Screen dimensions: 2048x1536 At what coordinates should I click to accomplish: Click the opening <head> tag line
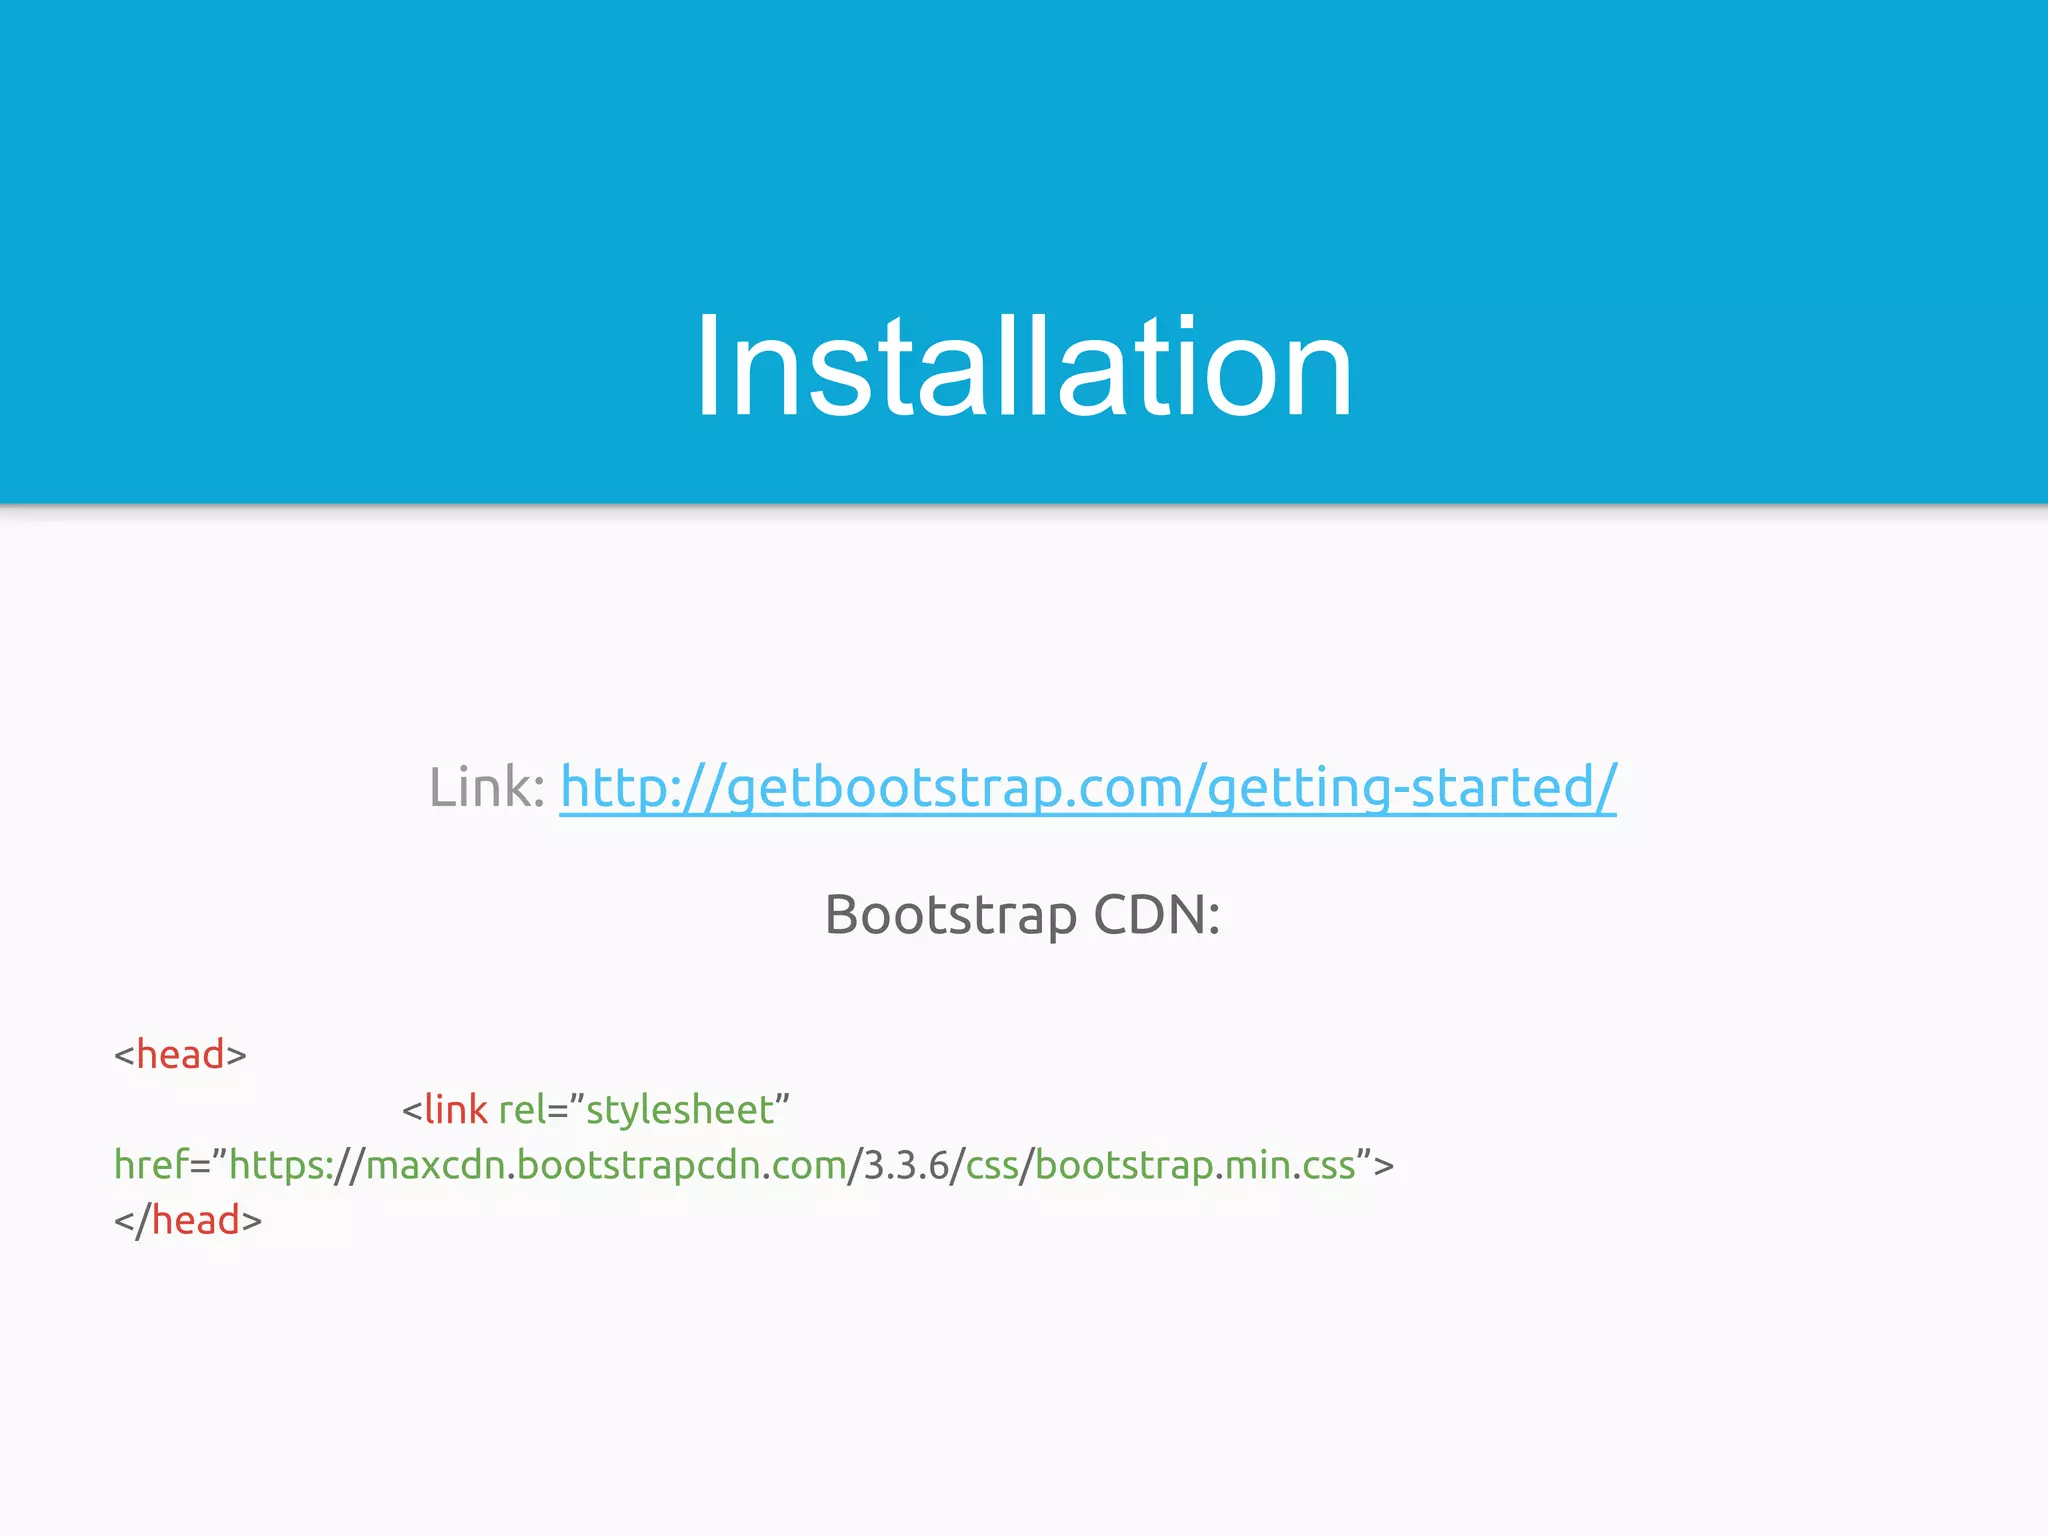(x=180, y=1054)
